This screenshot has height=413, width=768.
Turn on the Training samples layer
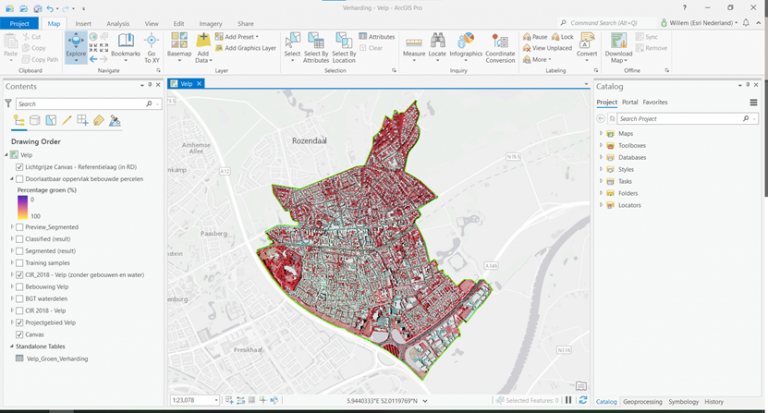point(20,262)
